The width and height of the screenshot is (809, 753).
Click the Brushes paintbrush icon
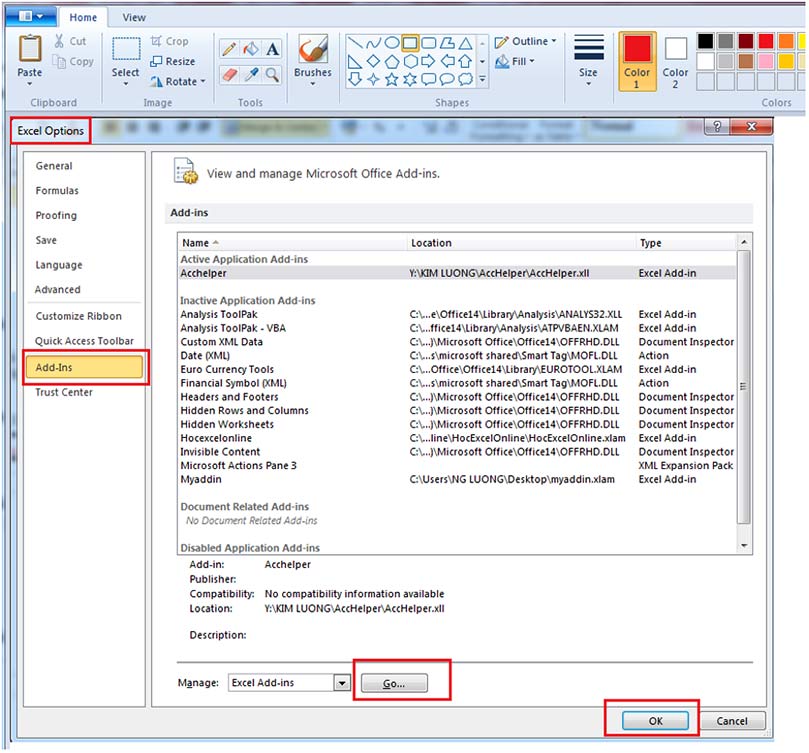coord(313,50)
